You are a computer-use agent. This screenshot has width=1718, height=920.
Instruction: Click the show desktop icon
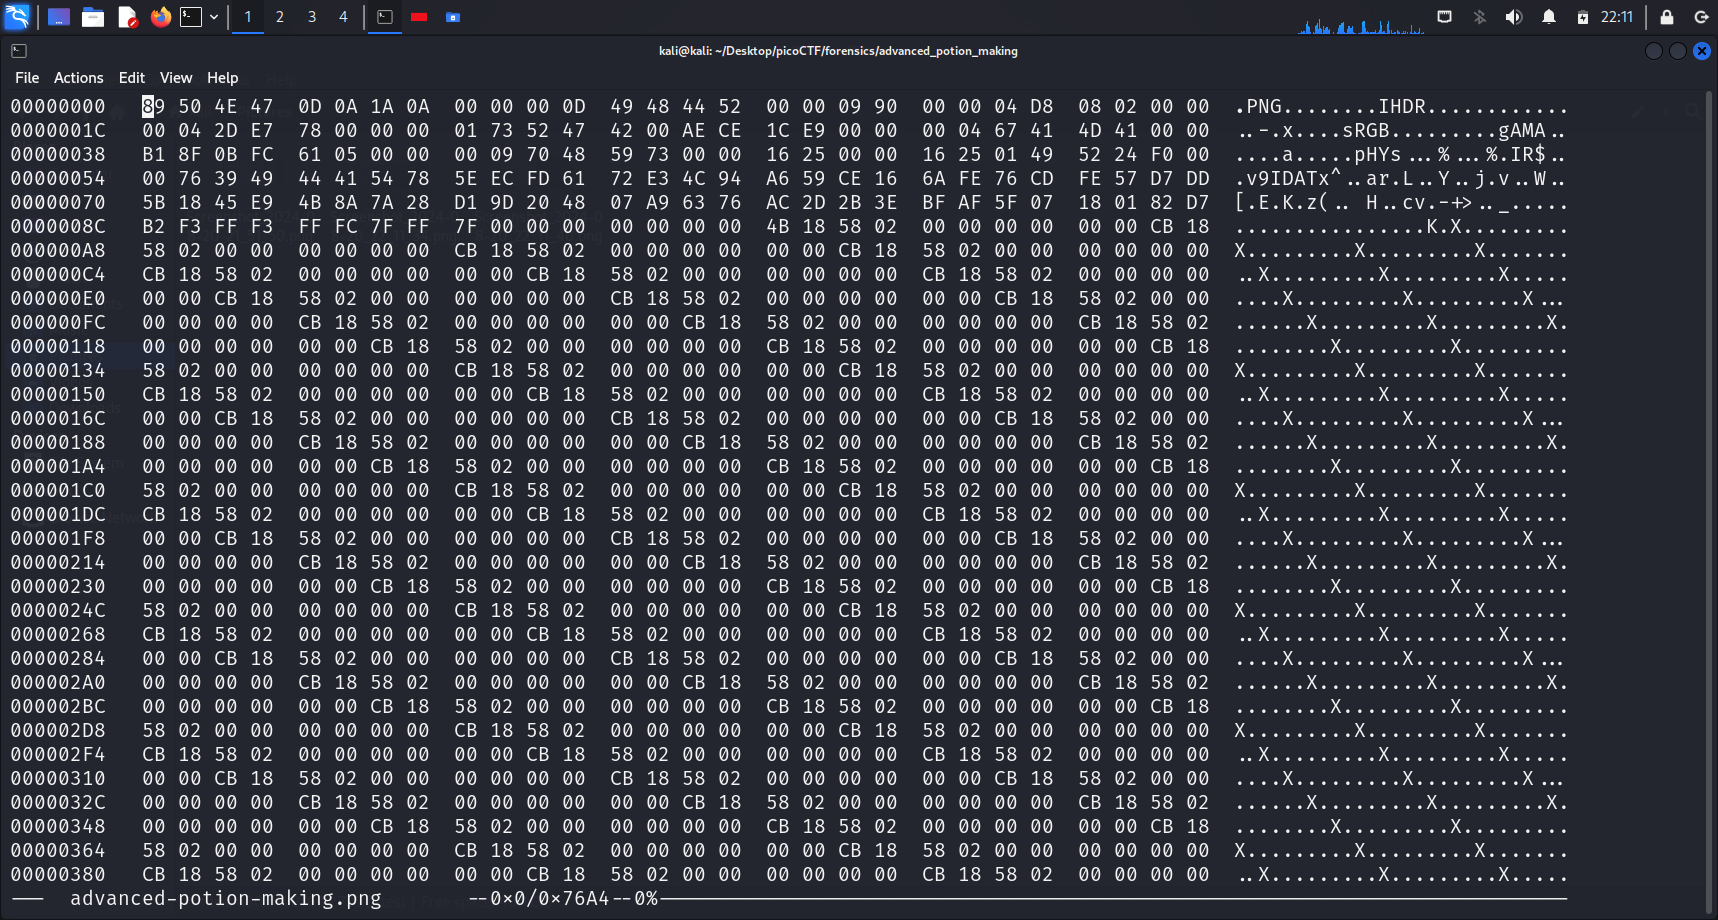[59, 17]
